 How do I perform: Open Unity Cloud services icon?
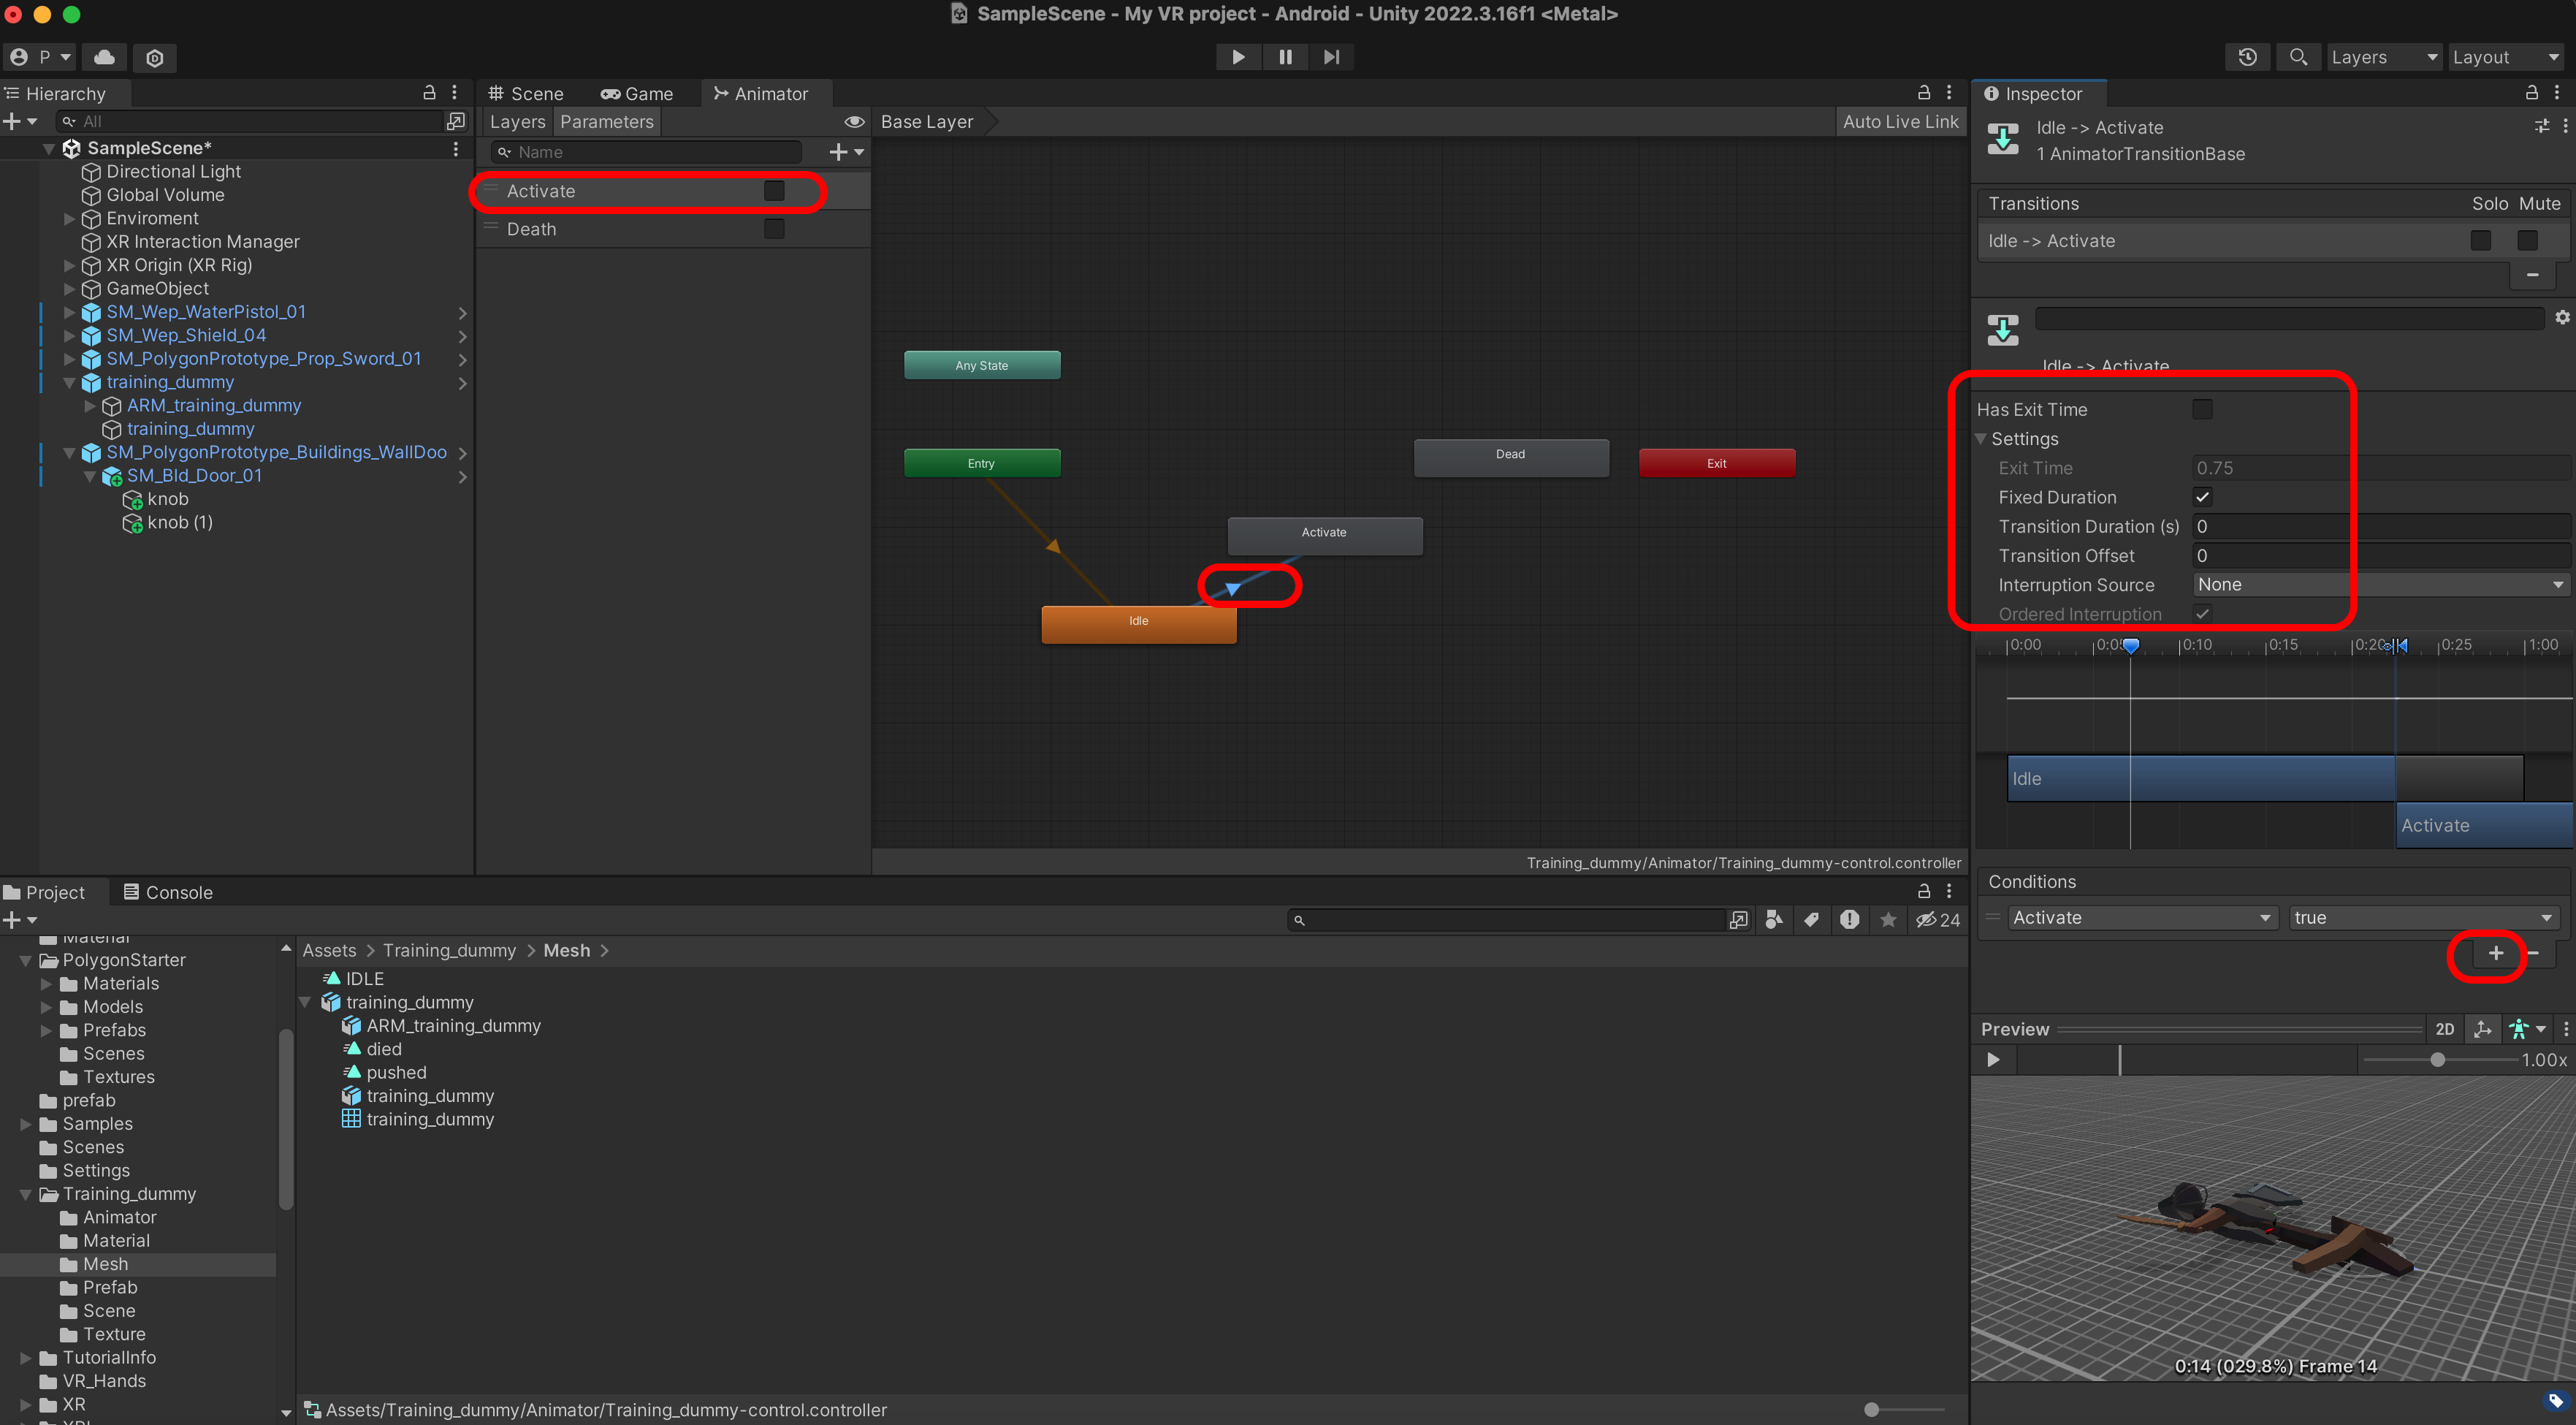(104, 57)
